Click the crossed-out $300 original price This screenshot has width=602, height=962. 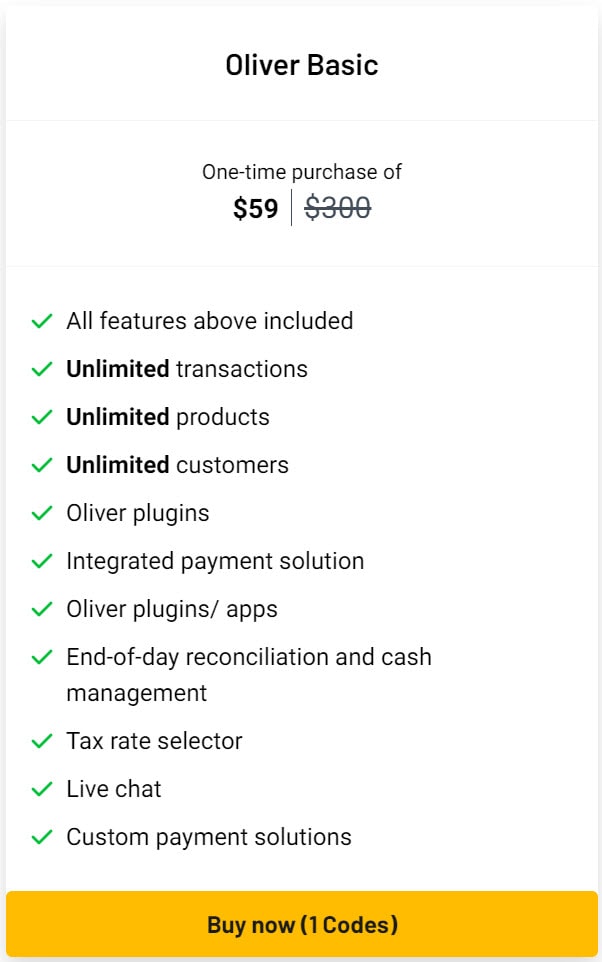[338, 207]
